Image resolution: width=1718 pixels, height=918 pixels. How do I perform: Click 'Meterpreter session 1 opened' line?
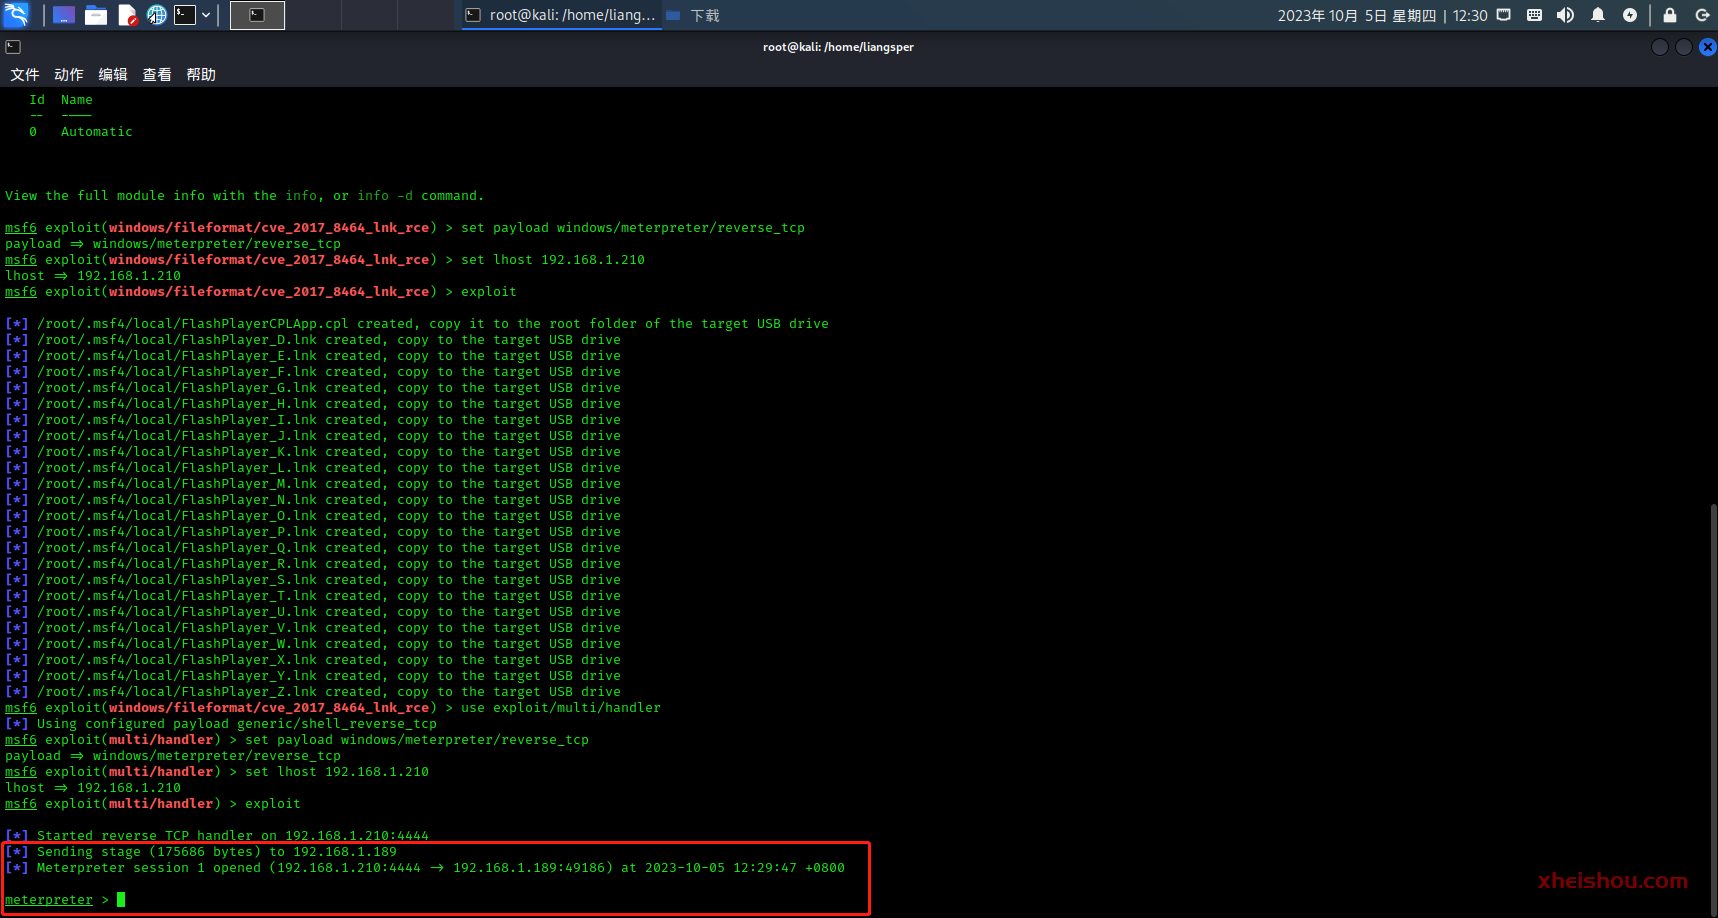point(425,868)
